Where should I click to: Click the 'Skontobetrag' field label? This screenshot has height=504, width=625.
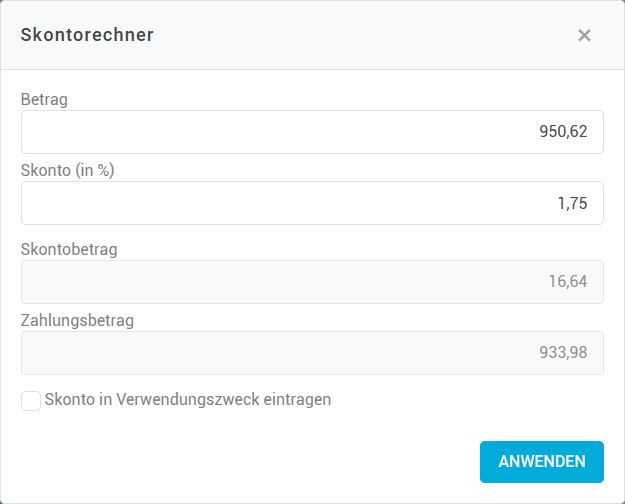pos(69,249)
